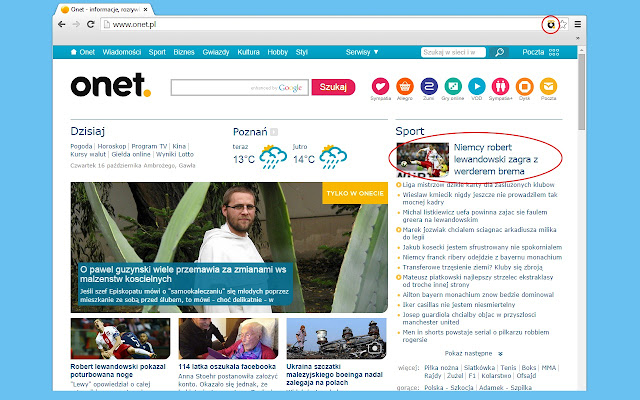Click the page vertical scrollbar

(x=582, y=92)
